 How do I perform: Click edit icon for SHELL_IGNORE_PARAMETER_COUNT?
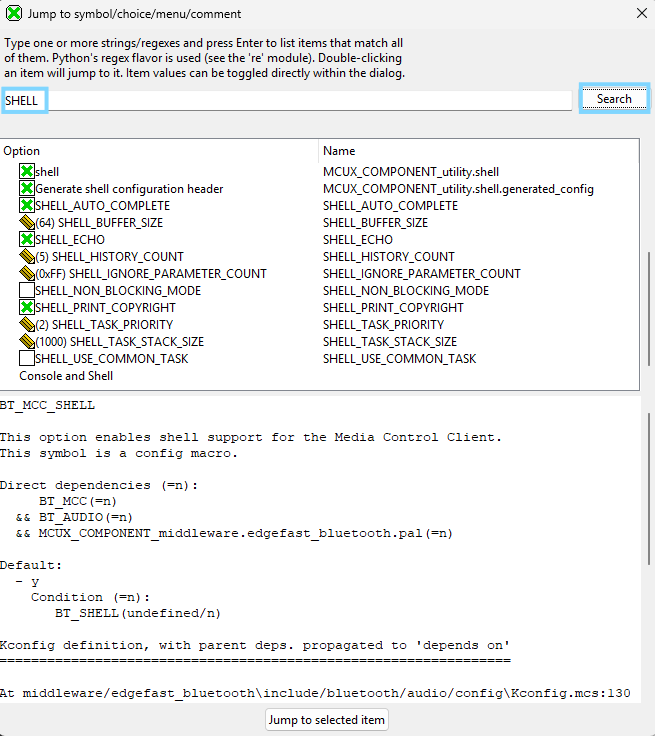point(27,274)
